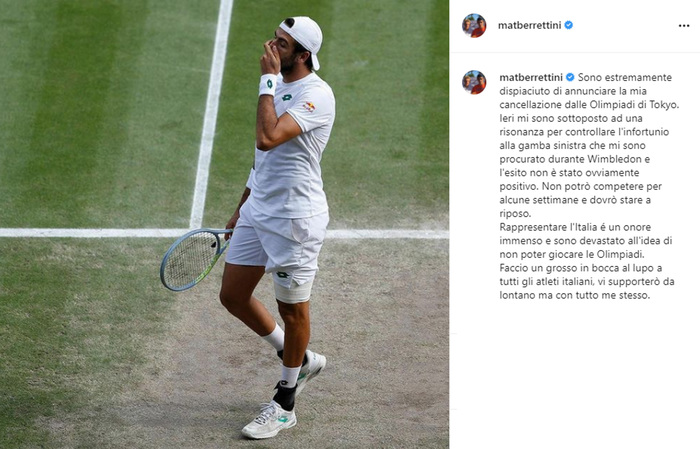This screenshot has height=449, width=700.
Task: Click the verified badge beside the caption username
Action: (x=570, y=78)
